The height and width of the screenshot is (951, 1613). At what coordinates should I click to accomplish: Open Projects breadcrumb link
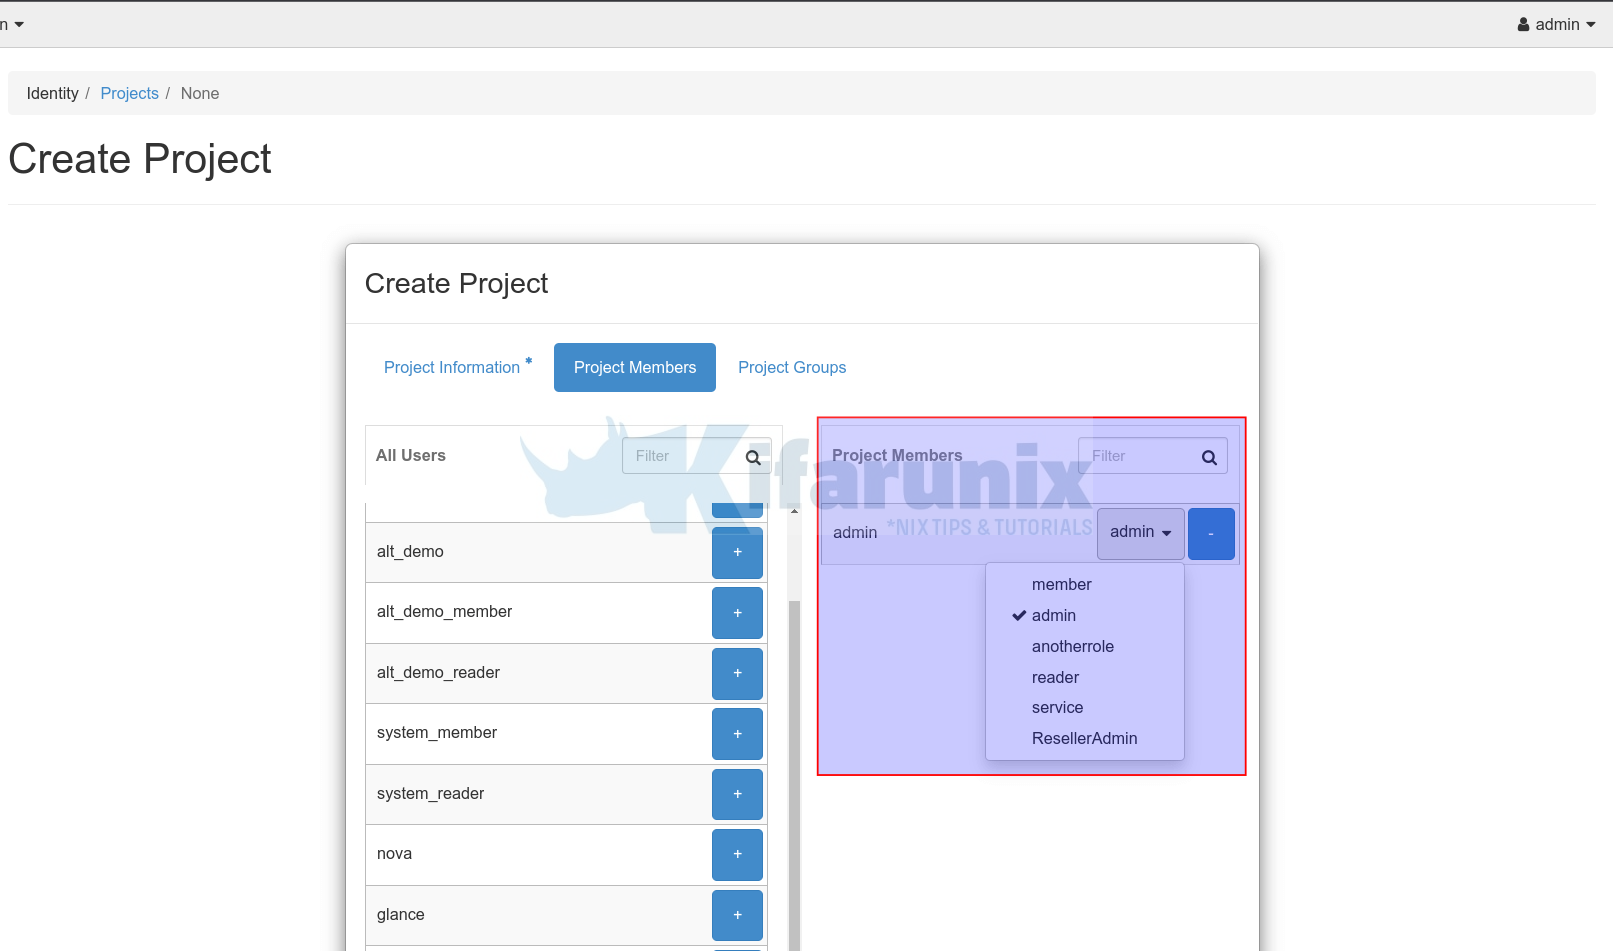pyautogui.click(x=129, y=93)
